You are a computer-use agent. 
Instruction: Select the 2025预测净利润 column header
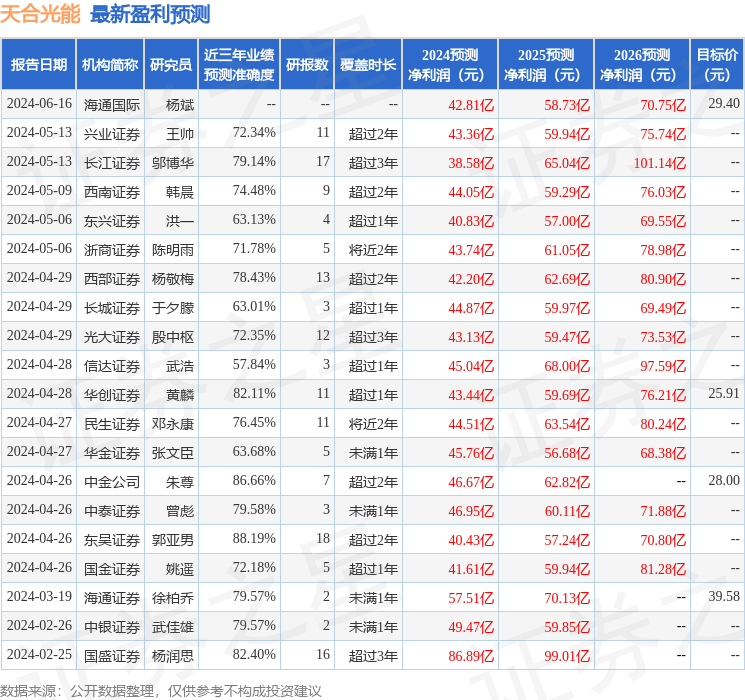tap(546, 64)
